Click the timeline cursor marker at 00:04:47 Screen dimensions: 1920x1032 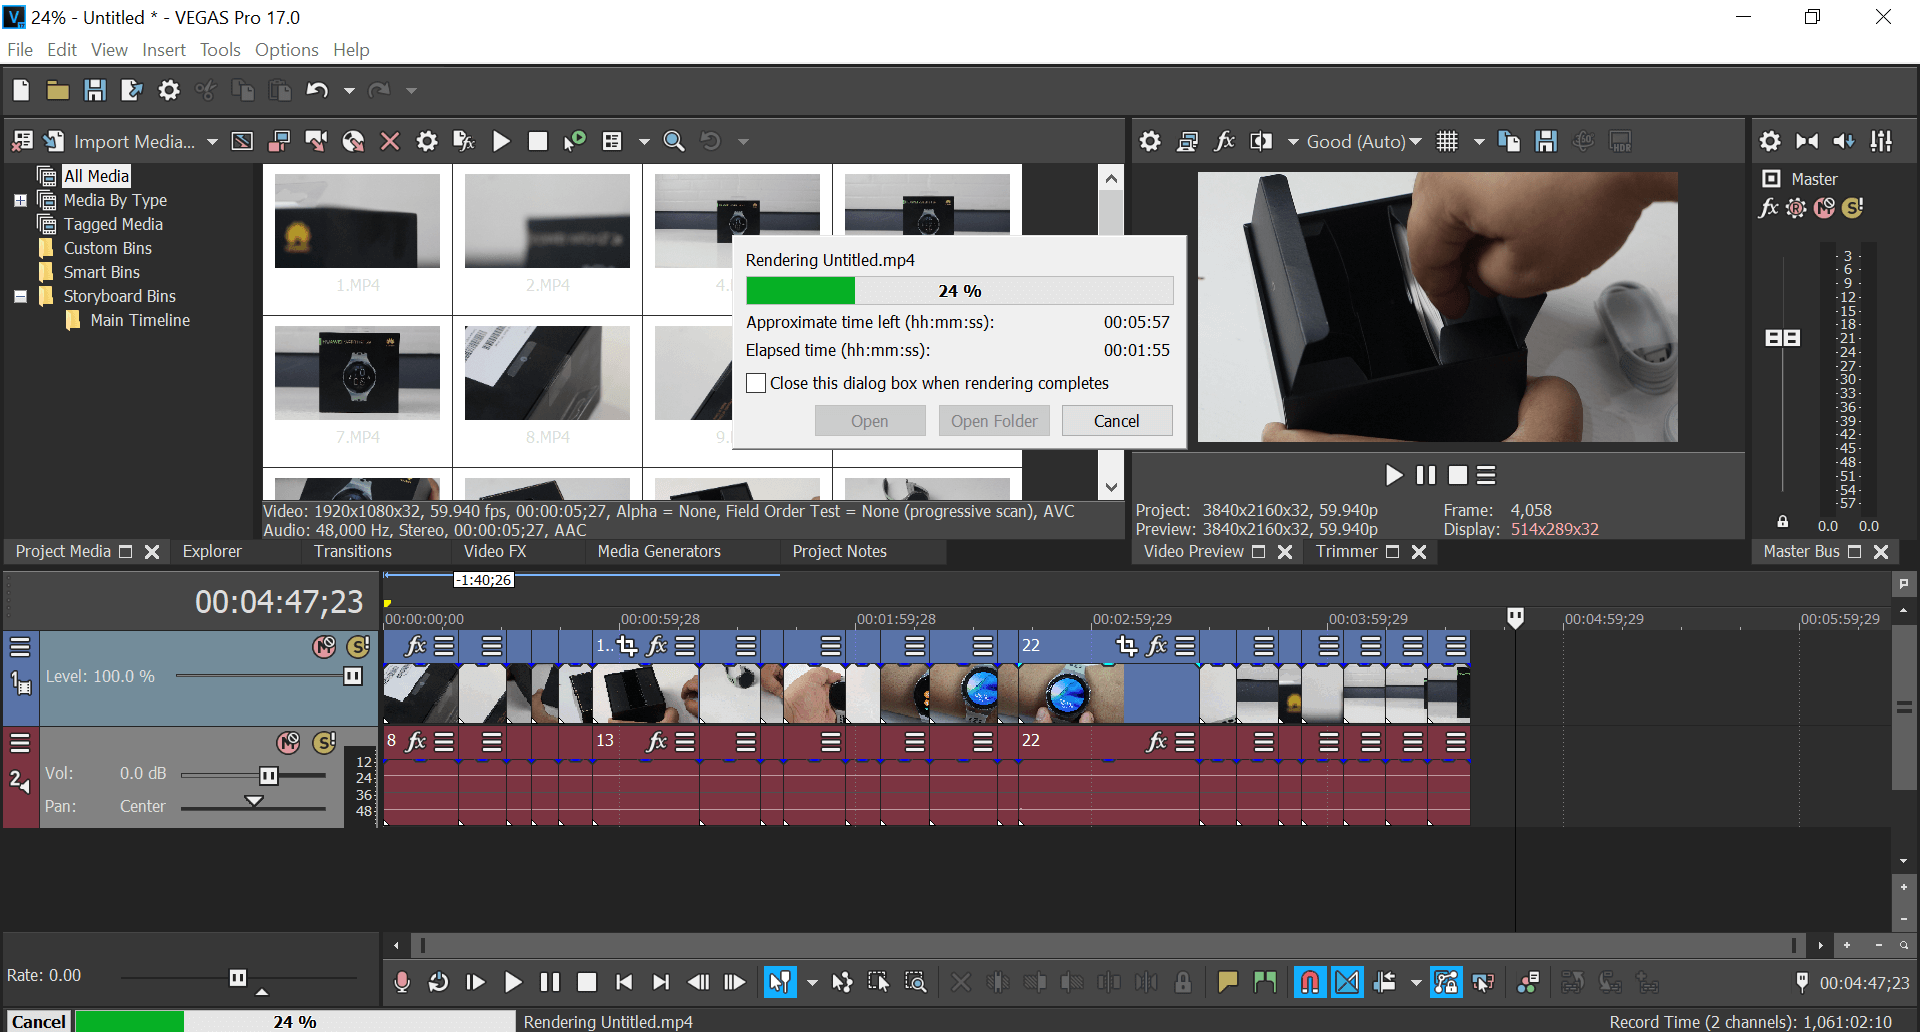[1515, 618]
